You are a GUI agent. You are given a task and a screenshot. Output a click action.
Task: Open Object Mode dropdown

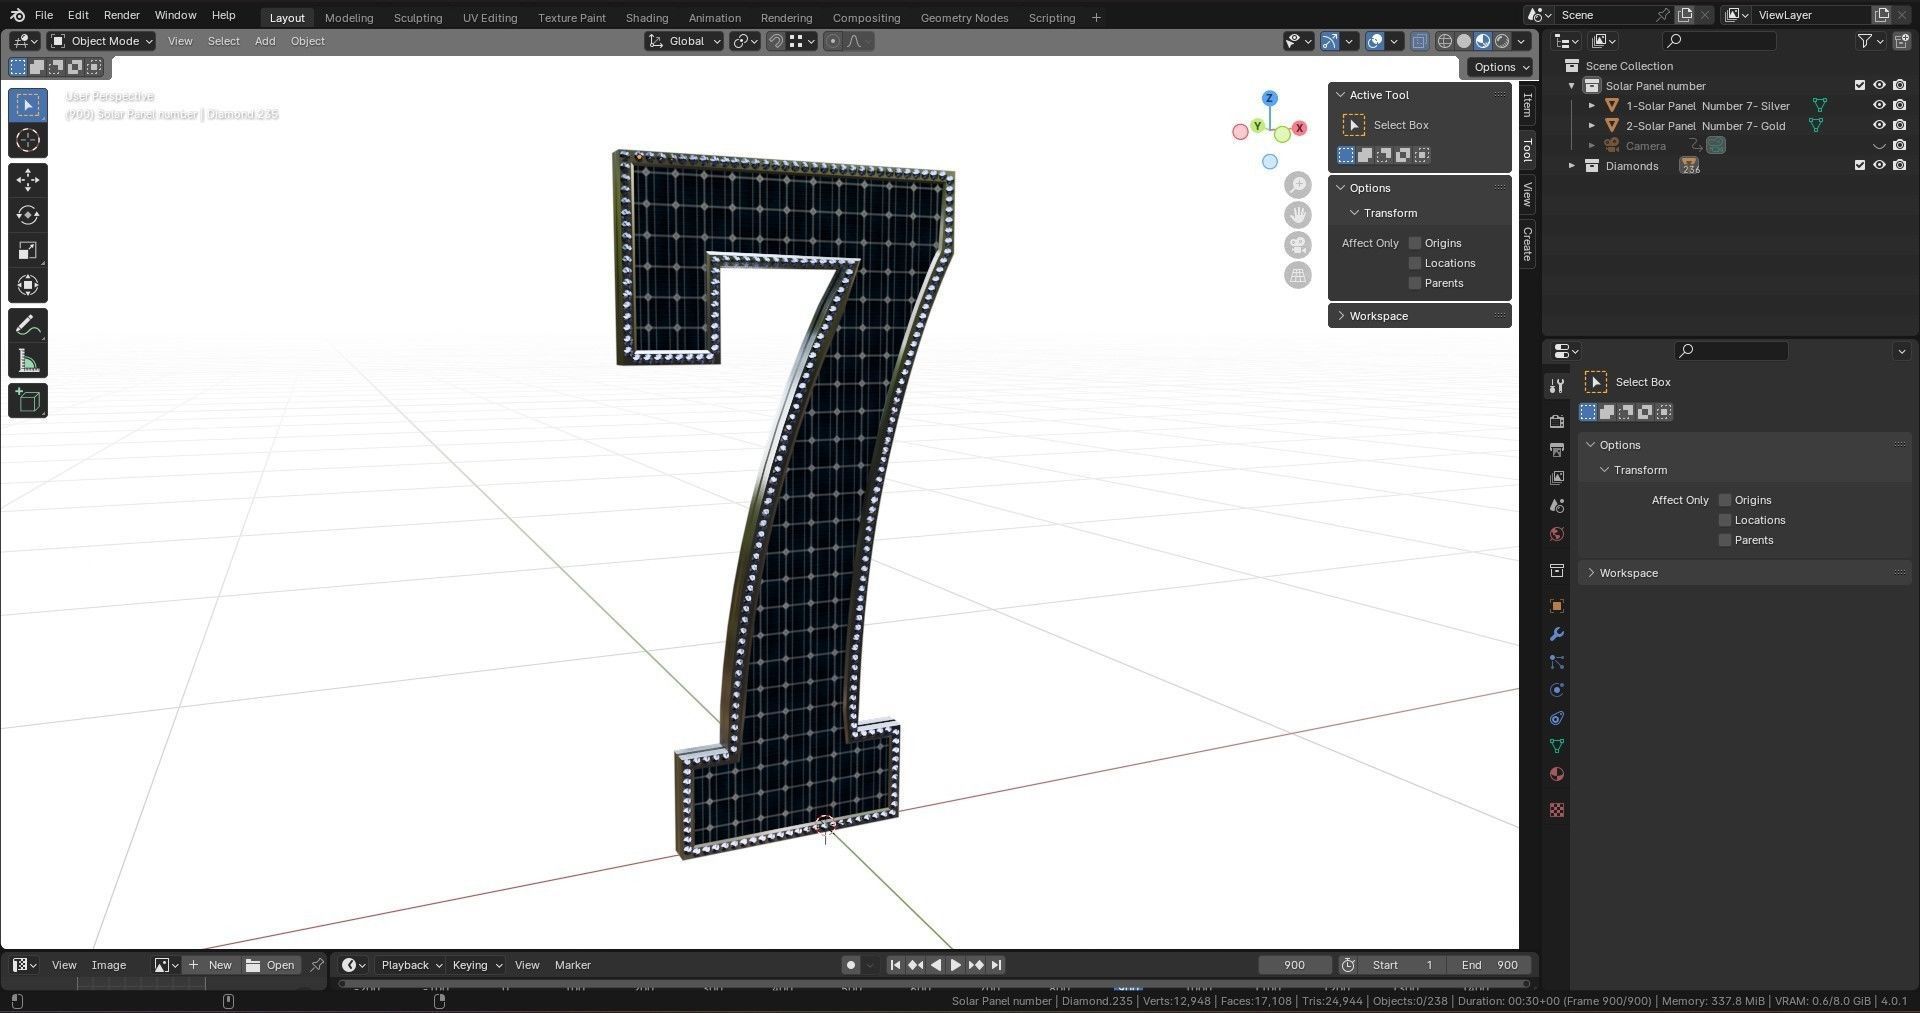(102, 41)
